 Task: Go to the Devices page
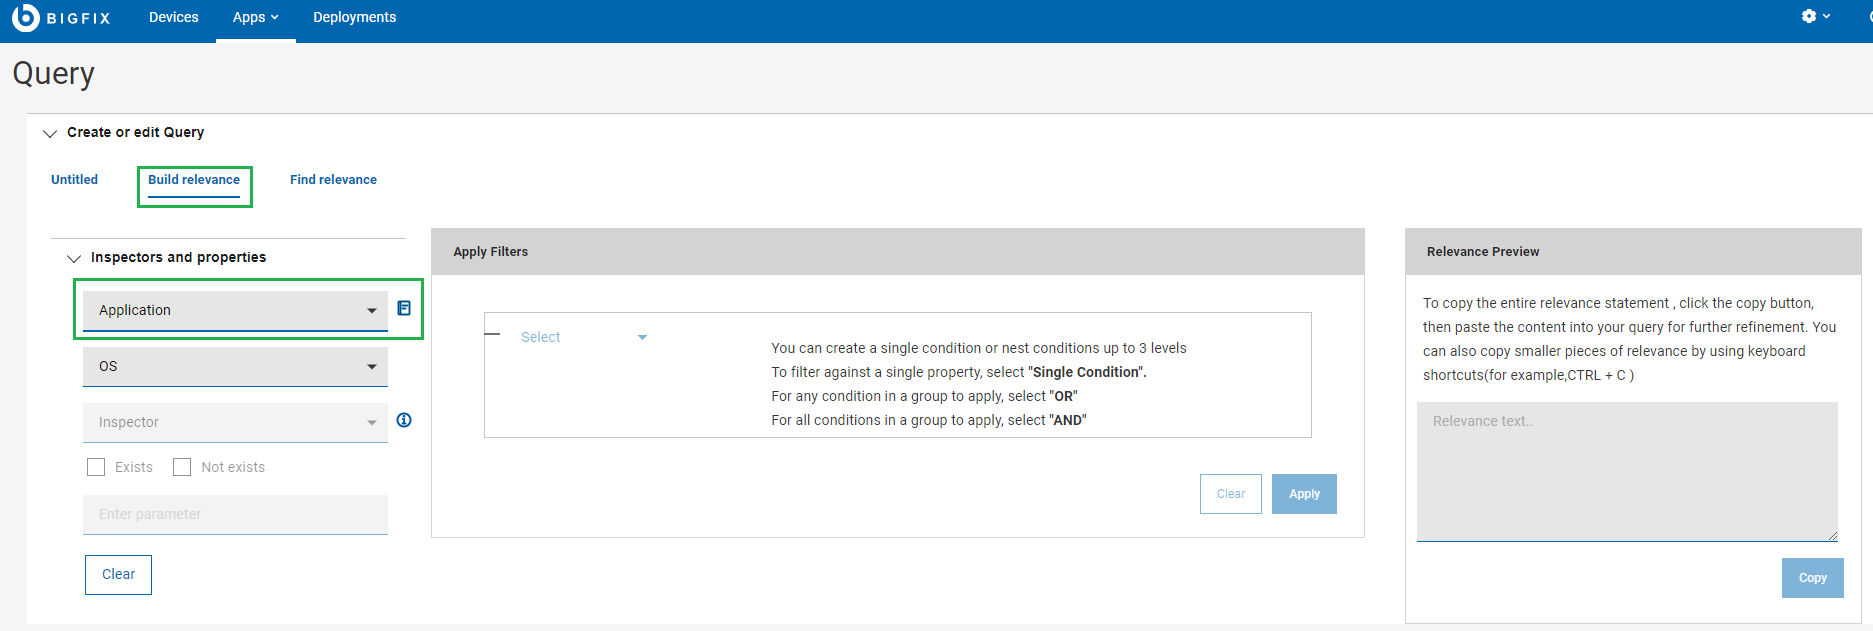click(x=173, y=17)
